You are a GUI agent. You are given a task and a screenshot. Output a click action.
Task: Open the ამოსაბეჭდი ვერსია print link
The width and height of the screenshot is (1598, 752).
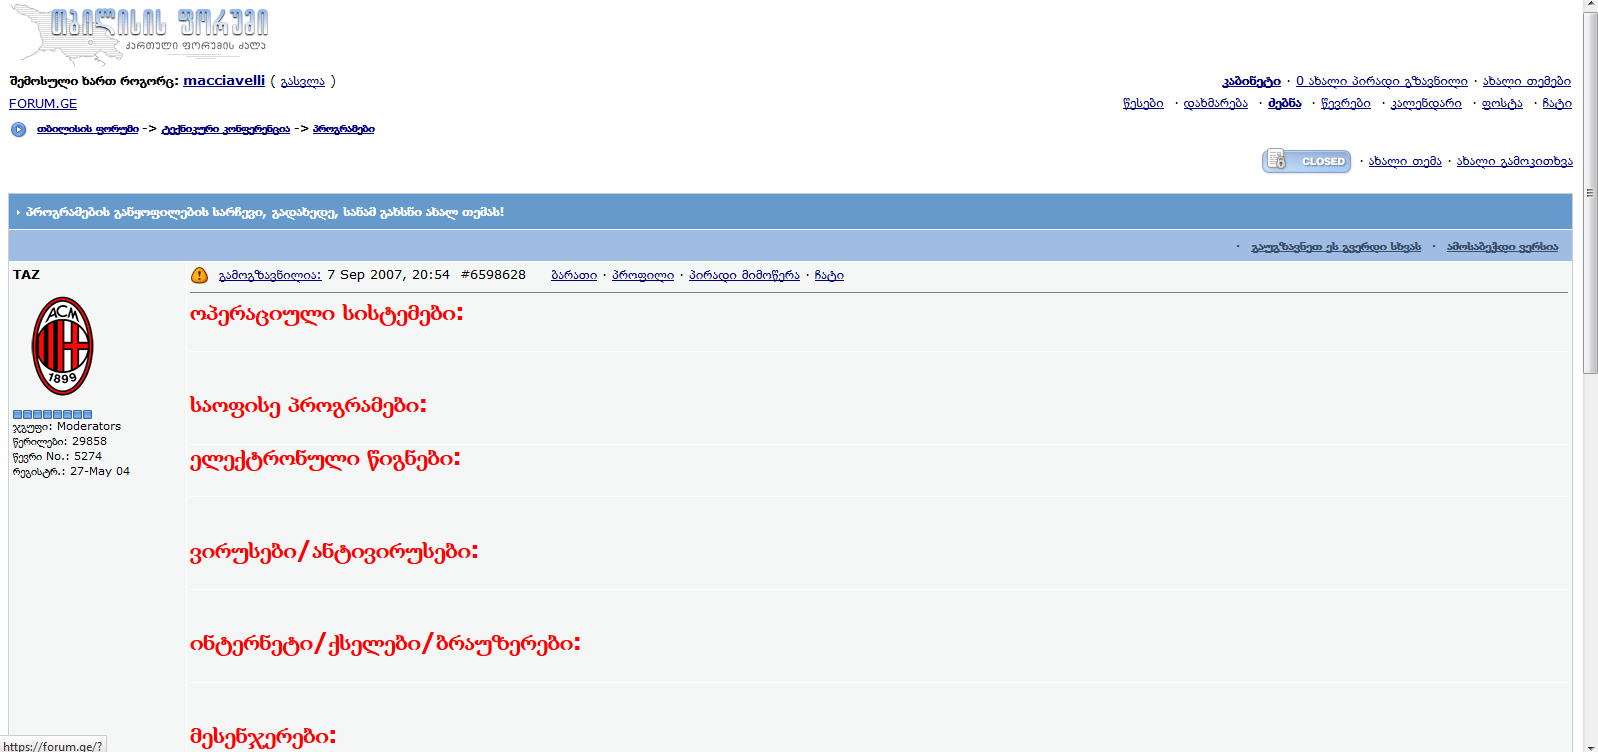click(x=1502, y=247)
